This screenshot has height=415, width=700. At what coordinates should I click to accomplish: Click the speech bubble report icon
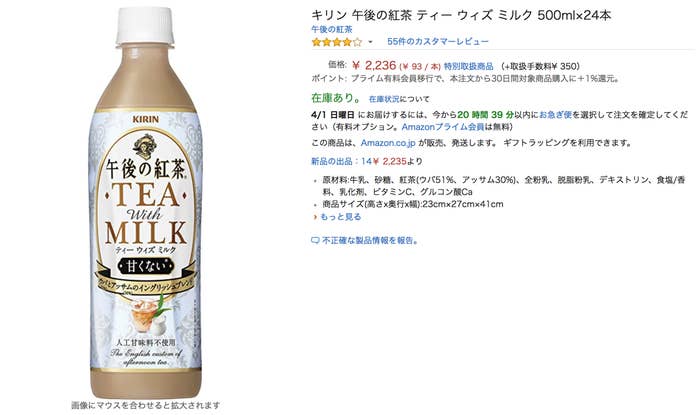[x=315, y=241]
